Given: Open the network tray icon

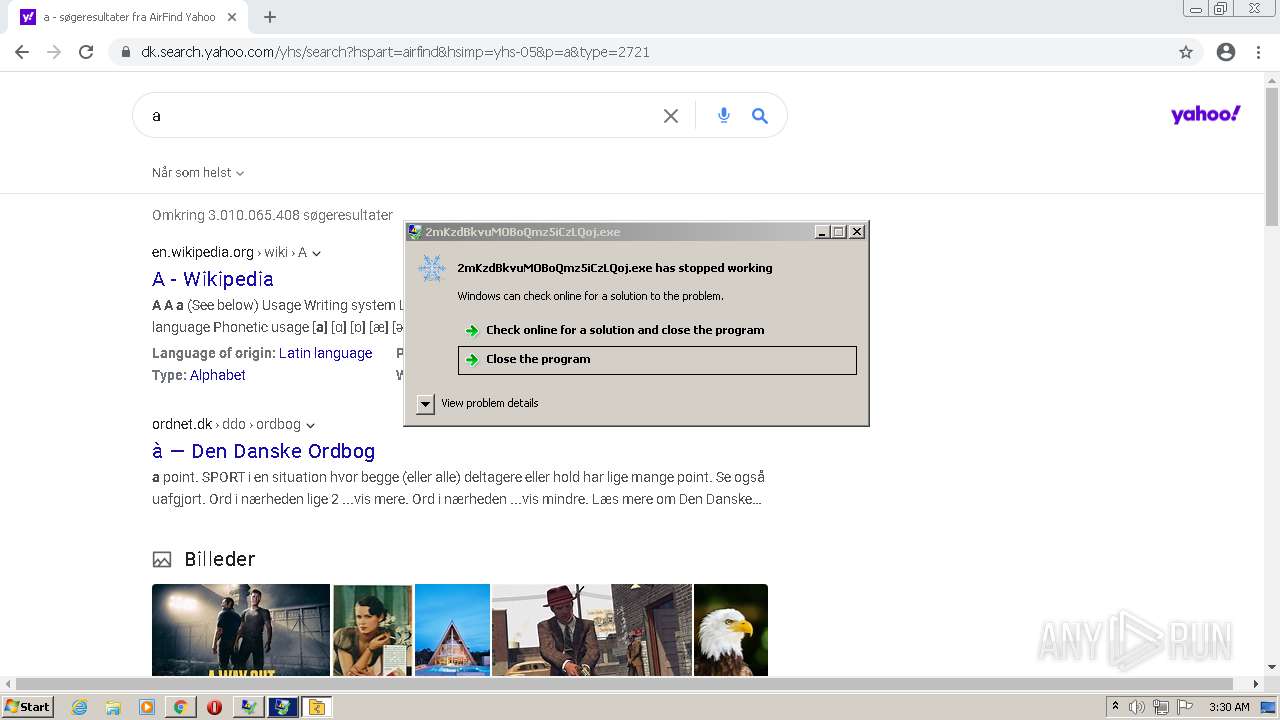Looking at the screenshot, I should (x=1160, y=707).
